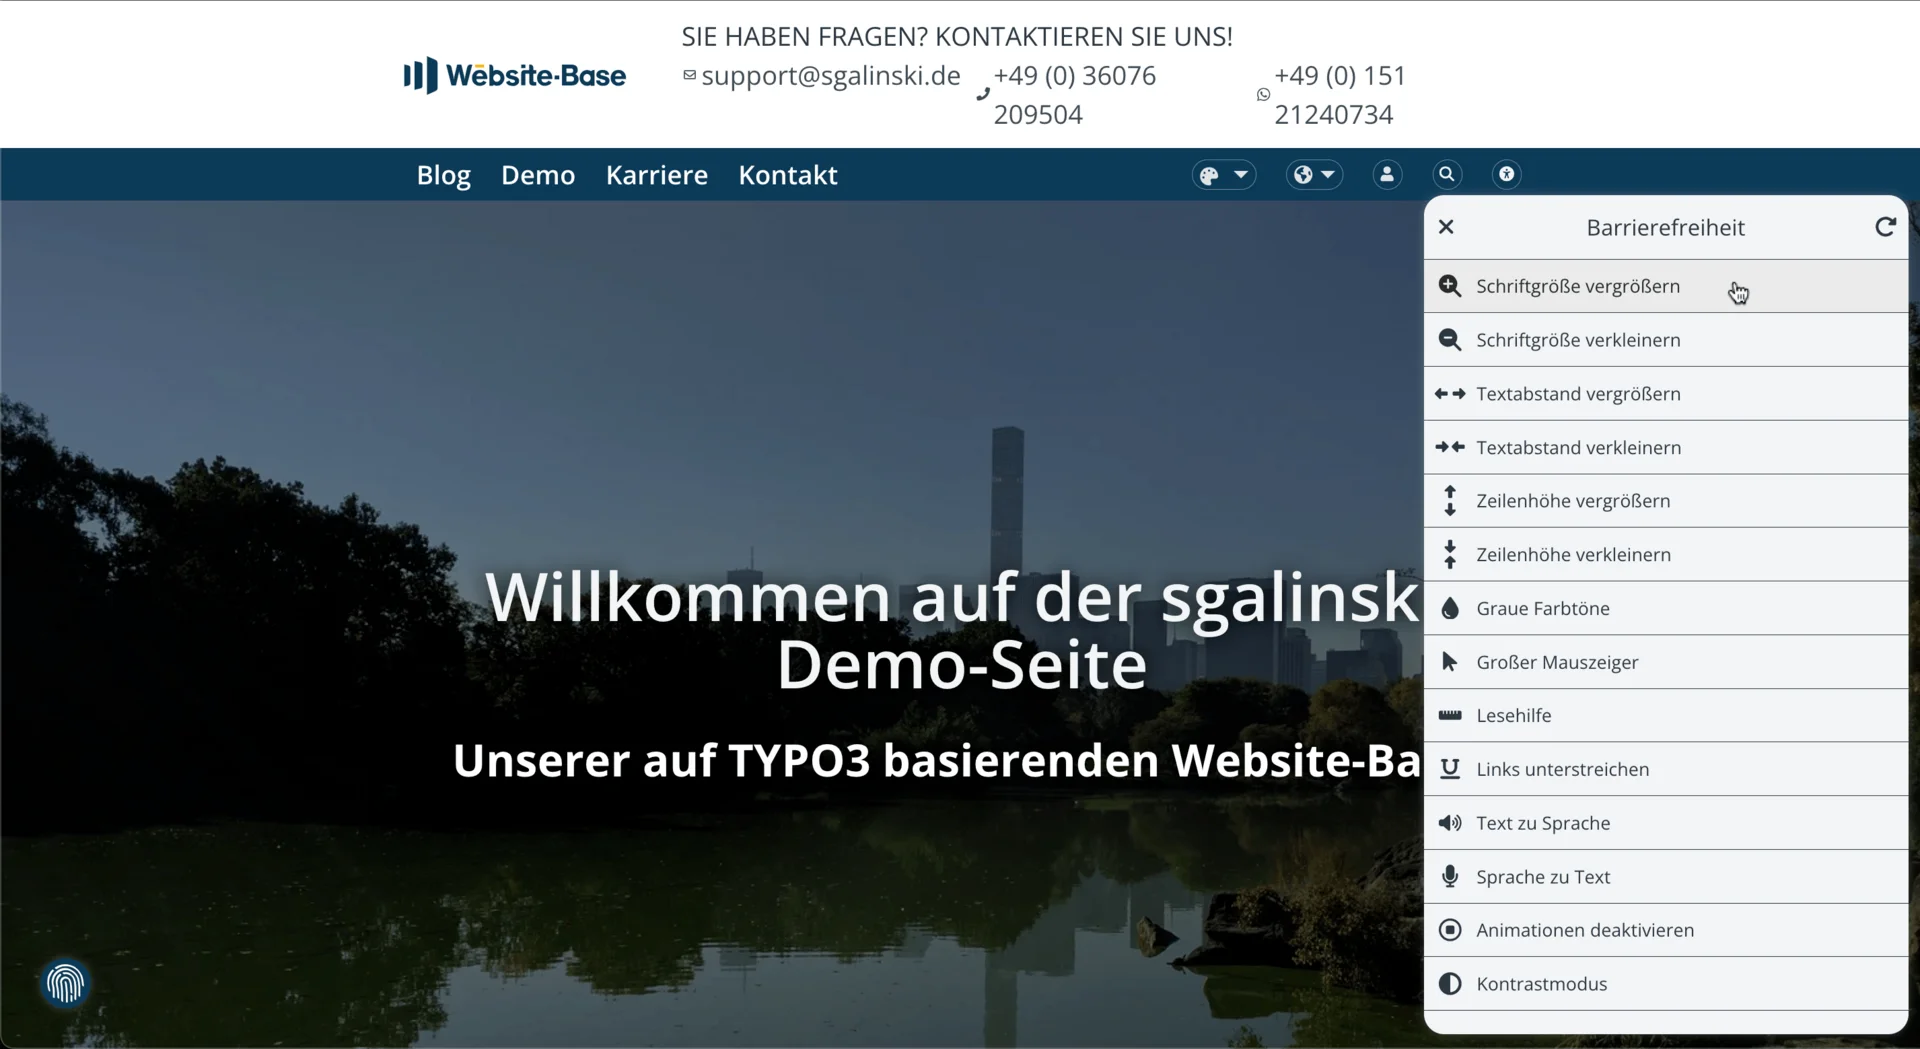Viewport: 1920px width, 1049px height.
Task: Email support@sgalinski.de via link
Action: click(830, 75)
